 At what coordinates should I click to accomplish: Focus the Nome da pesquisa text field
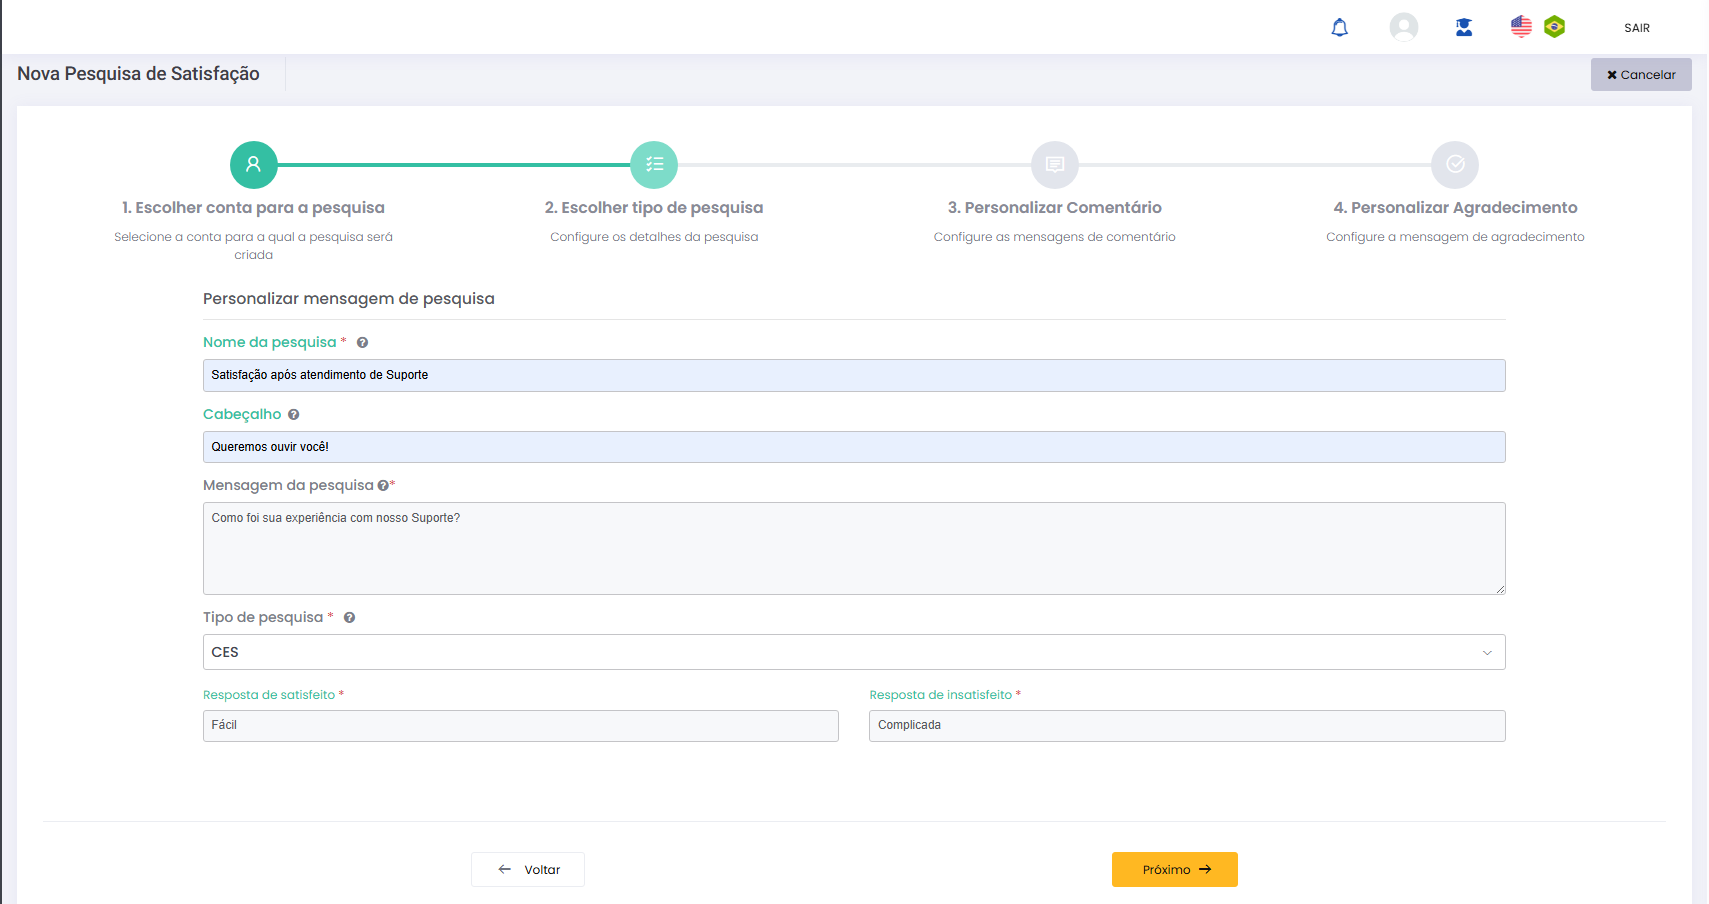[x=853, y=375]
